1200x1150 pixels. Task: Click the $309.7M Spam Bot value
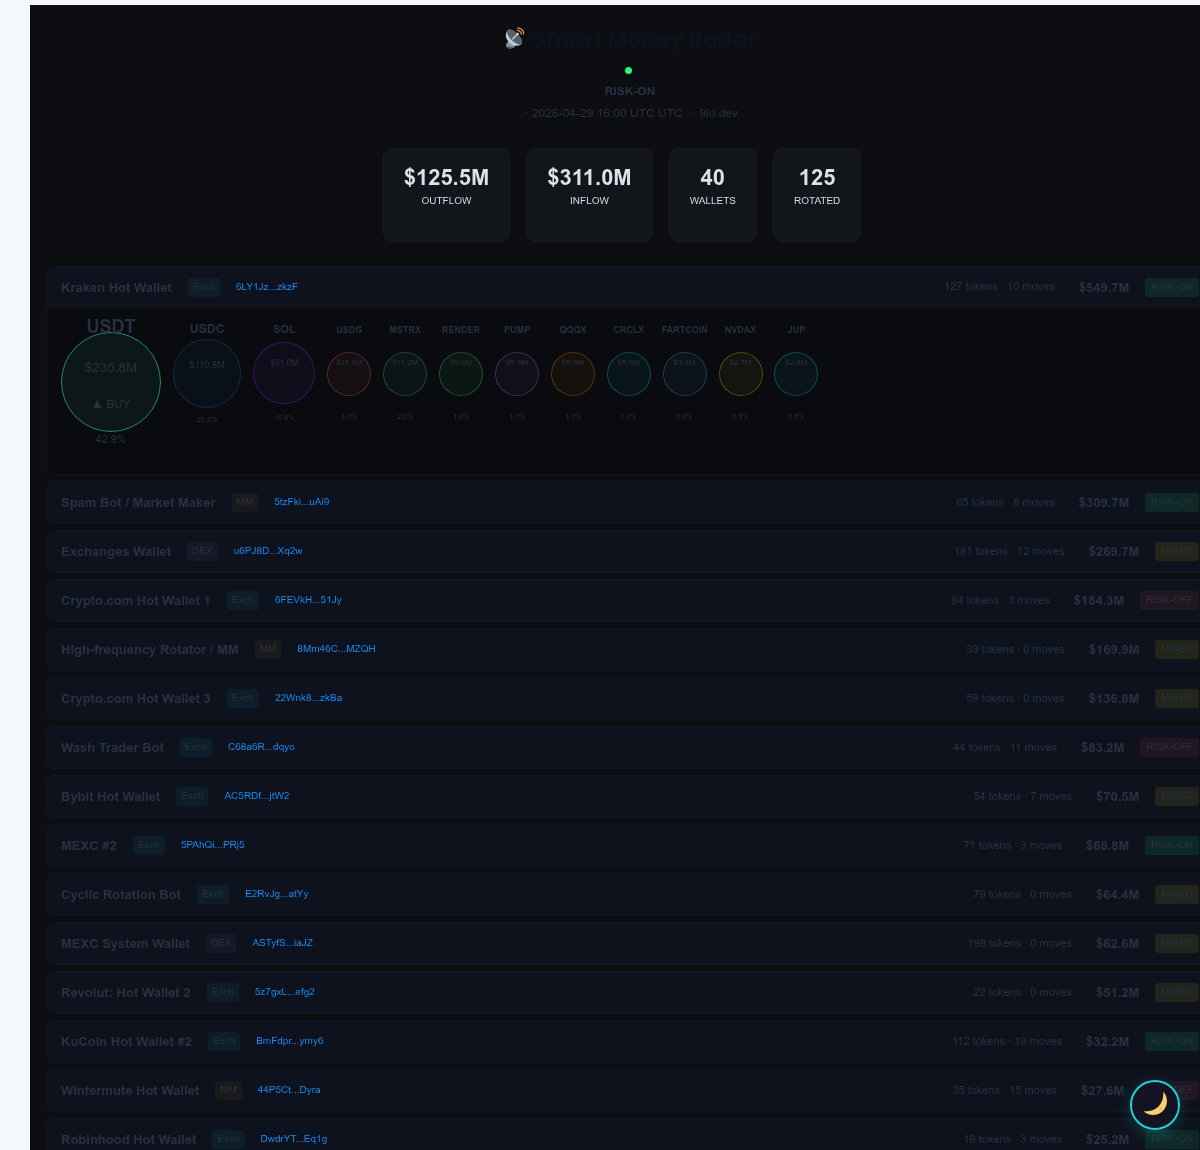pos(1104,503)
